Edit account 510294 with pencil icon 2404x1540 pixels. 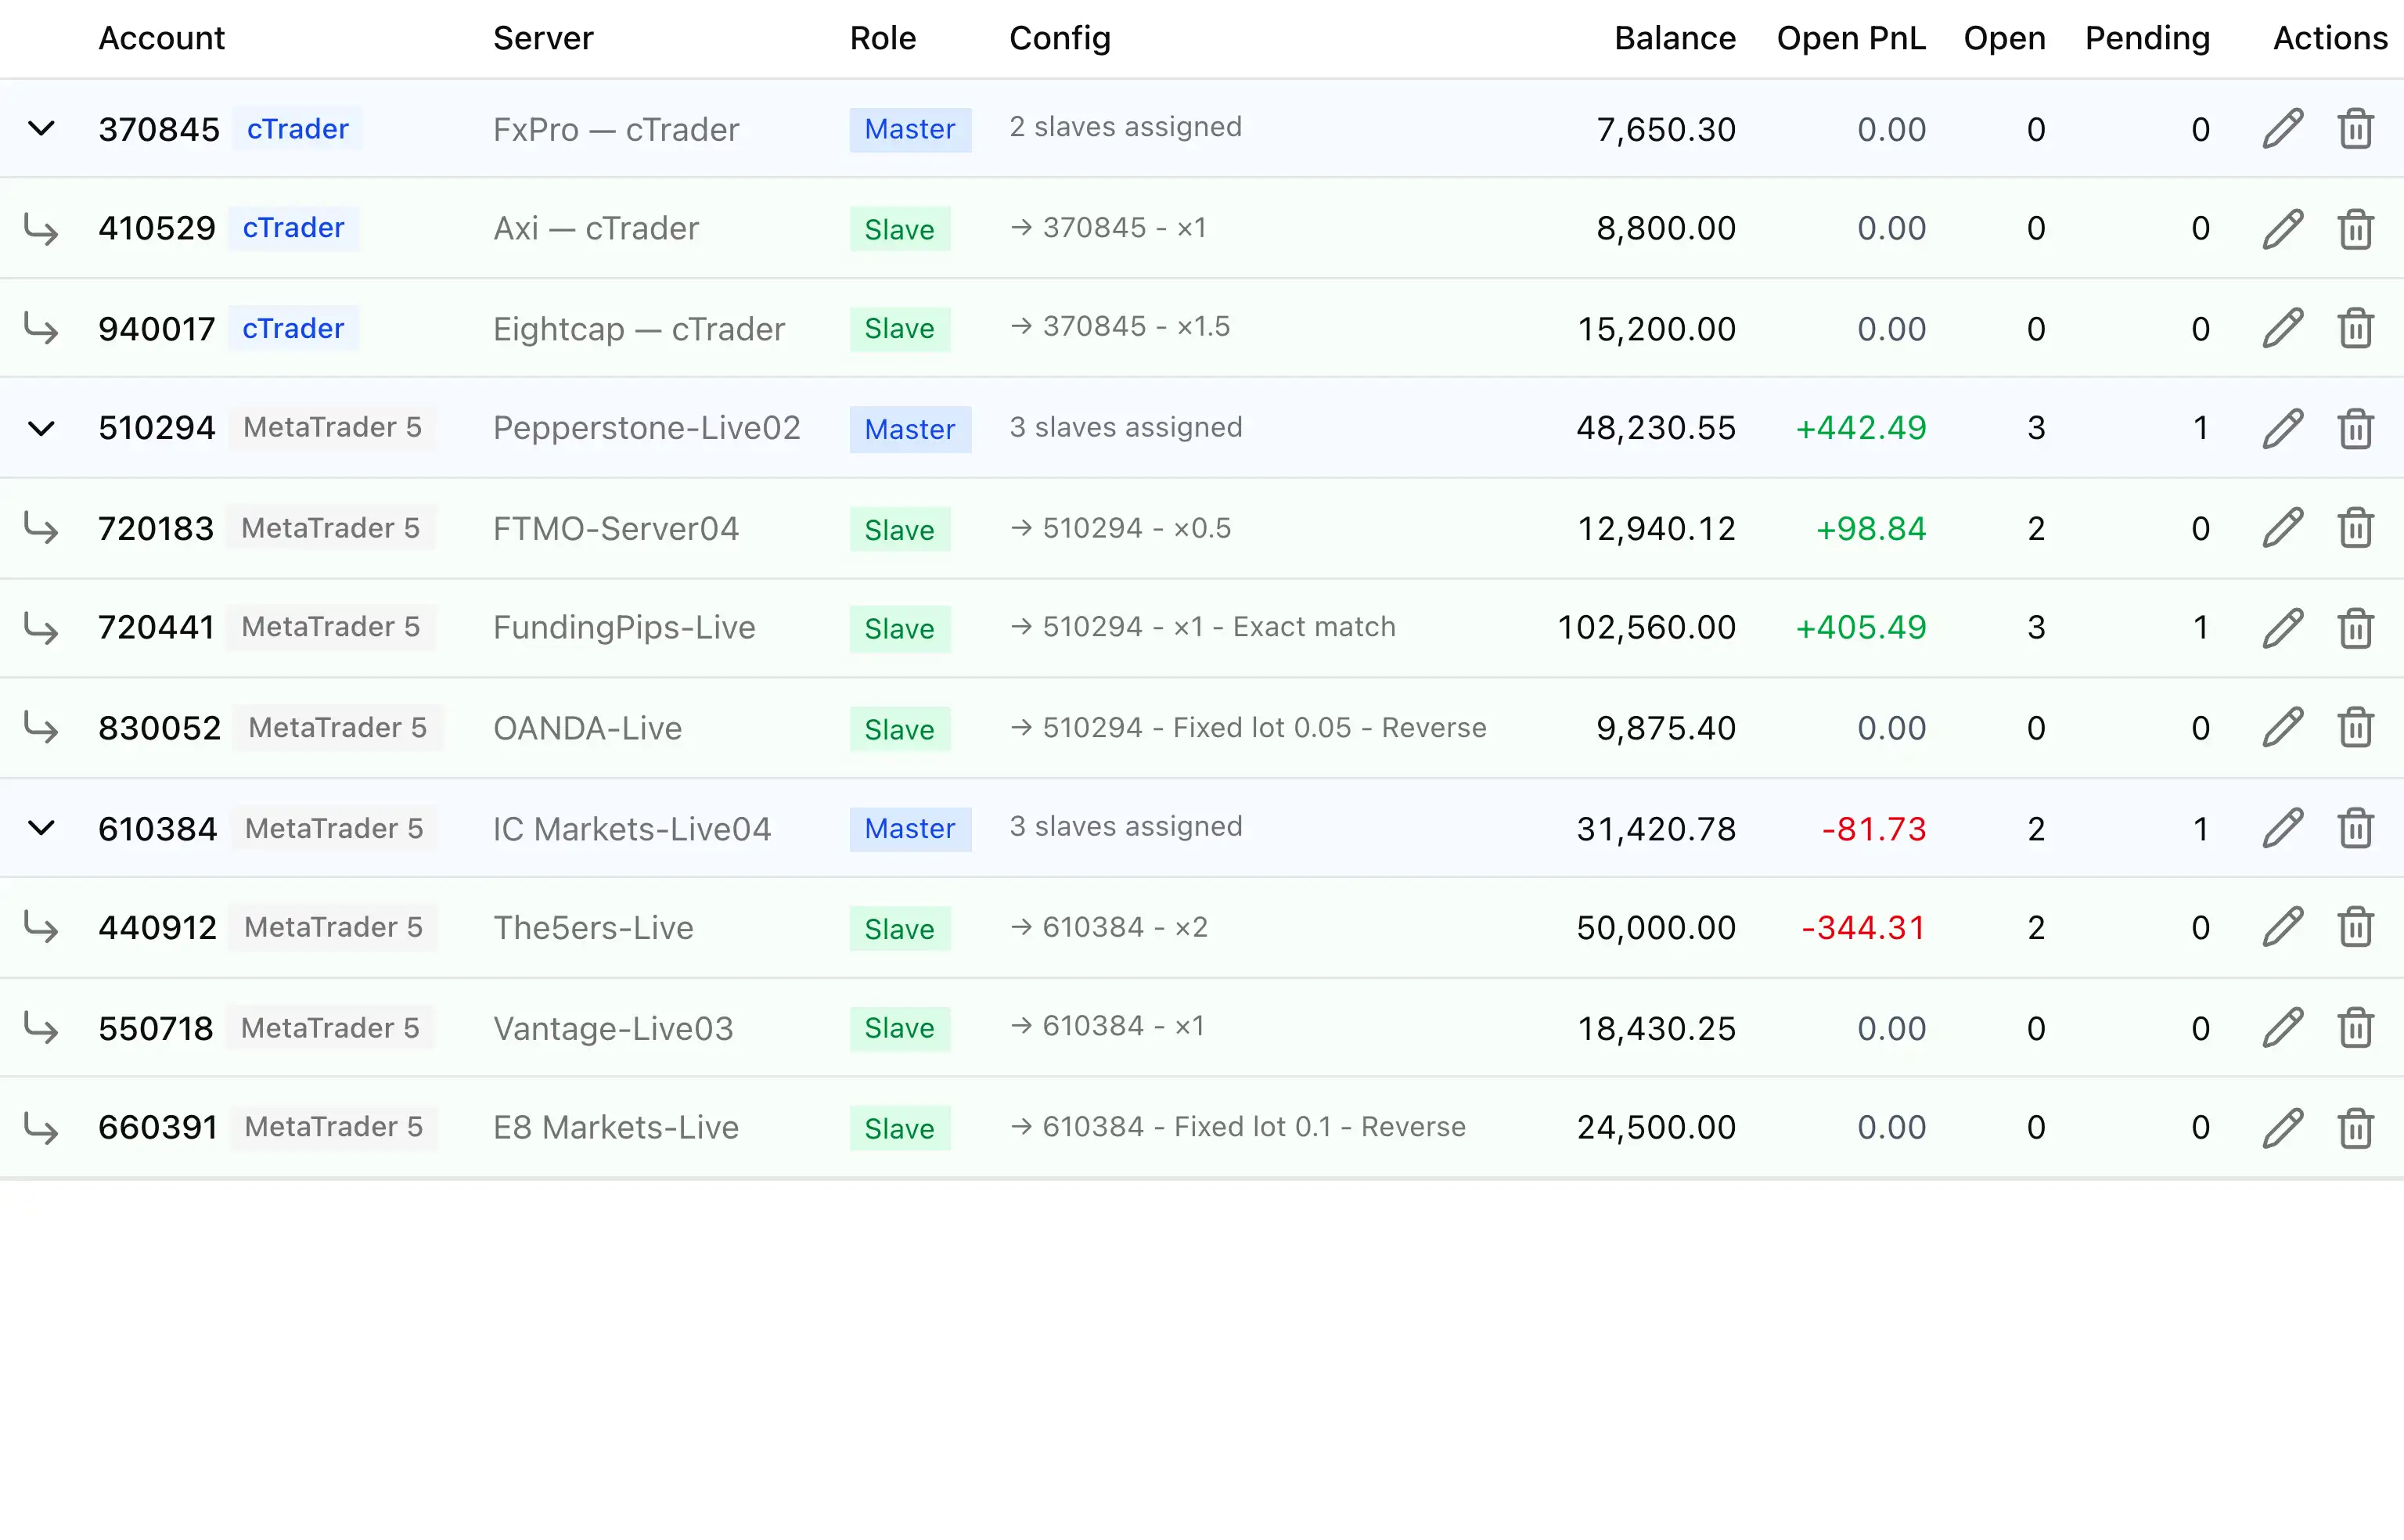[2283, 428]
